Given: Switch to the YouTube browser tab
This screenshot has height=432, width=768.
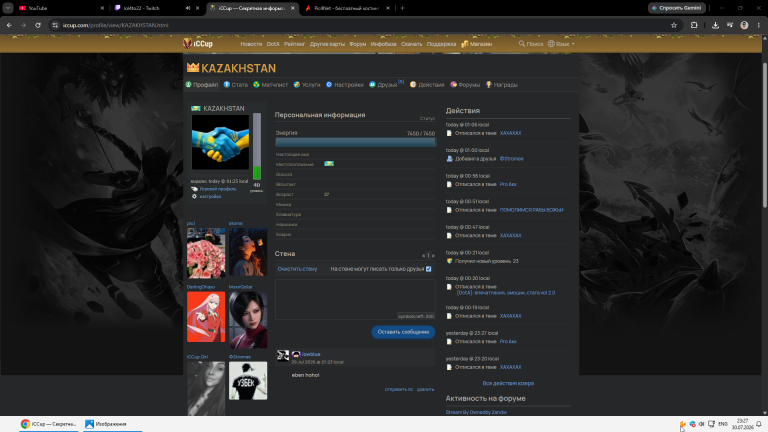Looking at the screenshot, I should coord(60,8).
